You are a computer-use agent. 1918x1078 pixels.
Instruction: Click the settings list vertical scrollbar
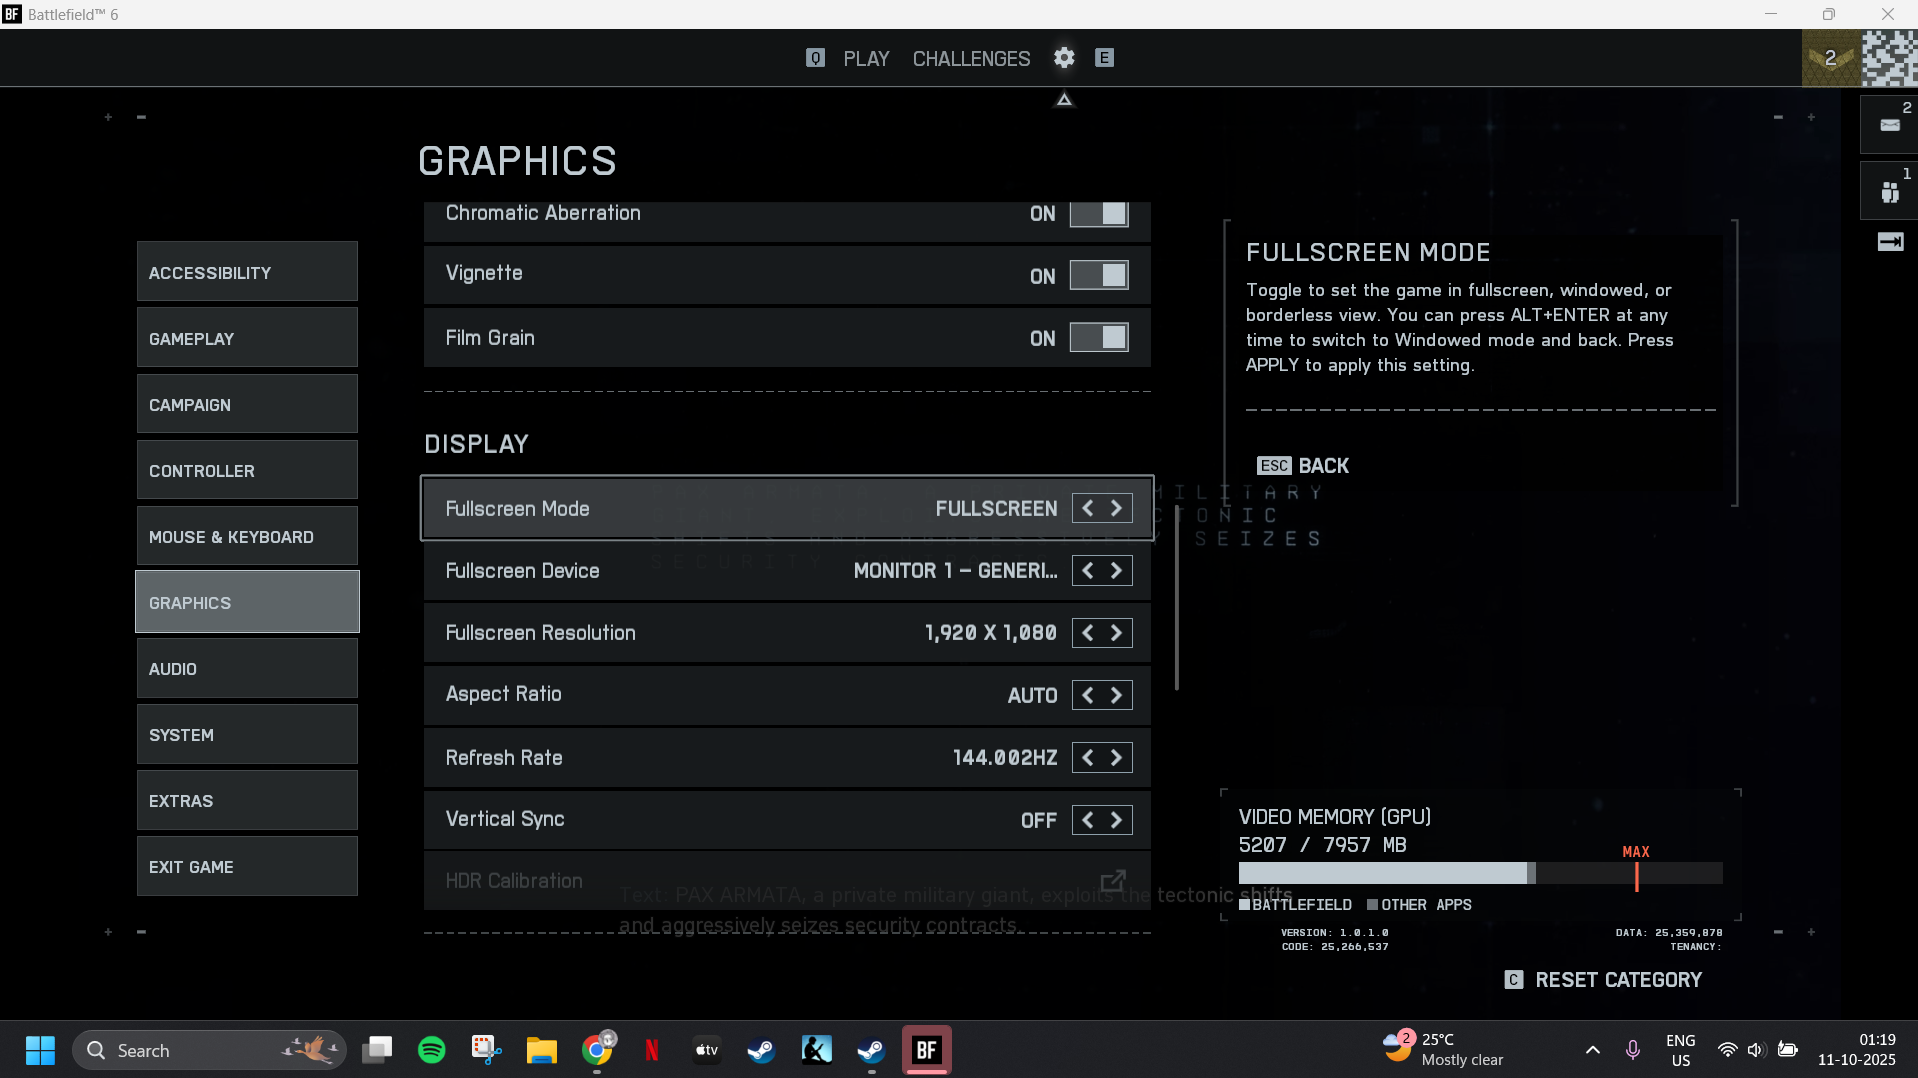(1177, 600)
